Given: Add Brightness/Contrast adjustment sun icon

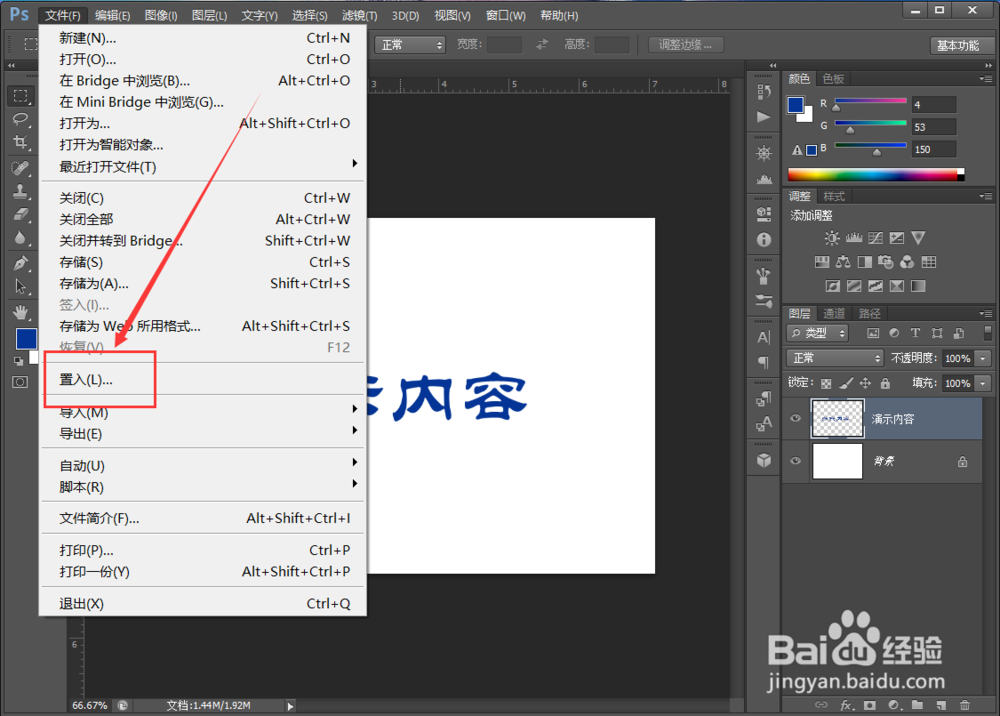Looking at the screenshot, I should [832, 238].
